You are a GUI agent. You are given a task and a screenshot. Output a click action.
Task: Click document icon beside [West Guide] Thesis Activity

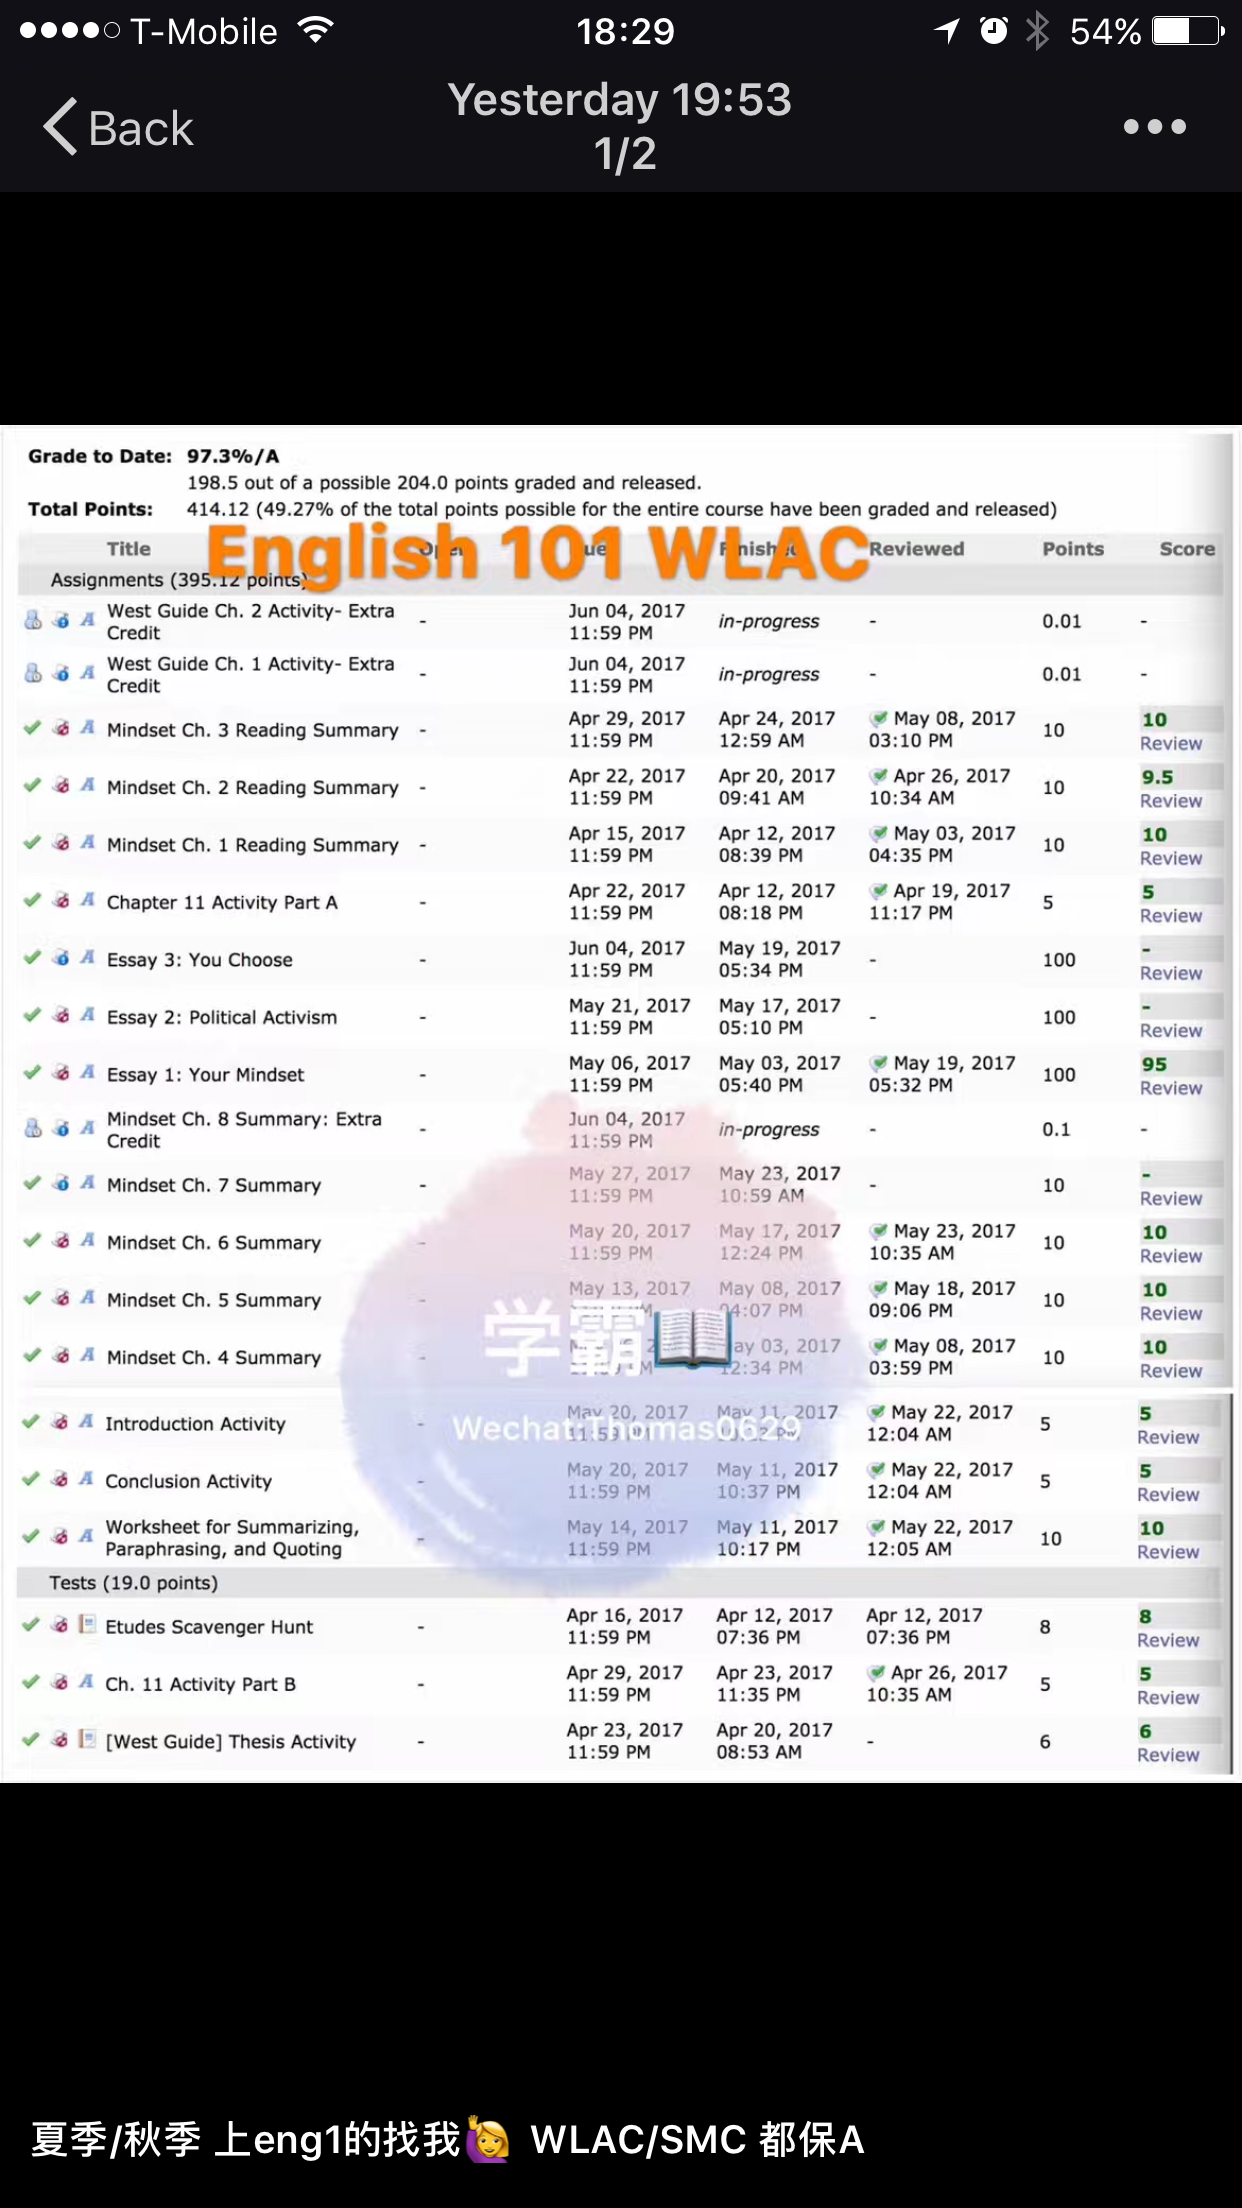click(87, 1739)
